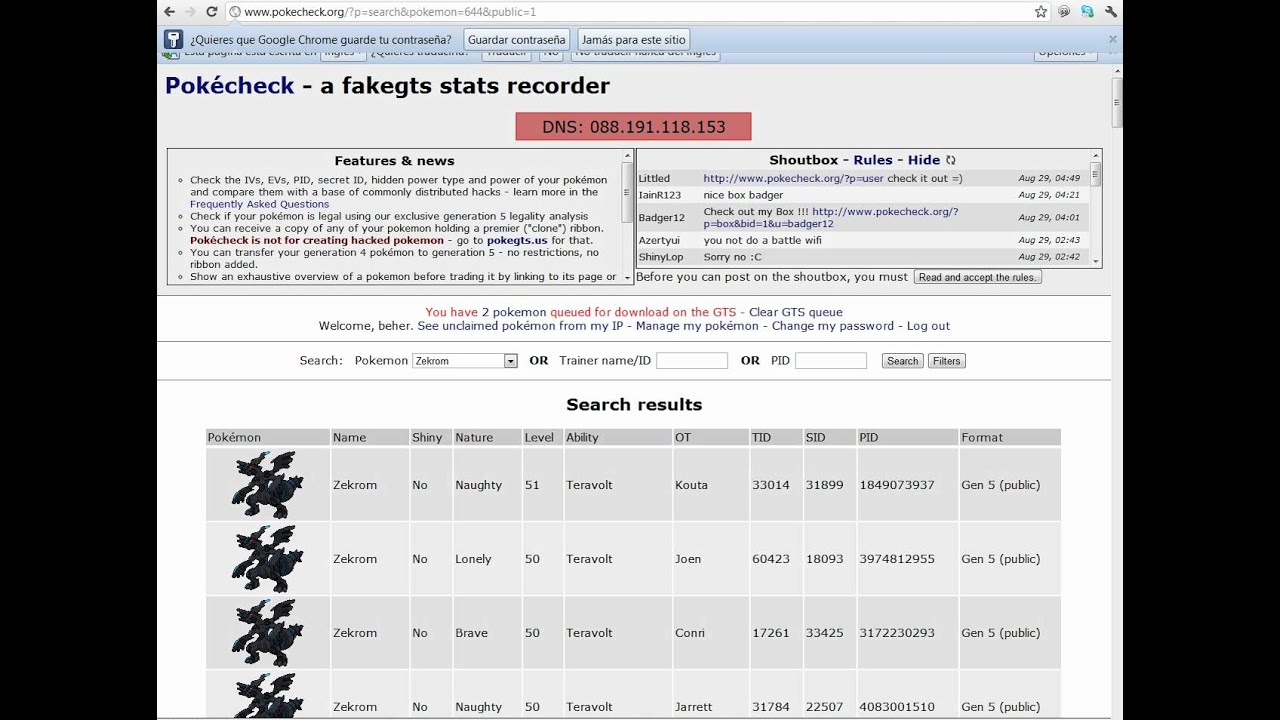Screen dimensions: 1280x720
Task: Click the pokecheck.org ?p=user link in shoutbox
Action: 793,178
